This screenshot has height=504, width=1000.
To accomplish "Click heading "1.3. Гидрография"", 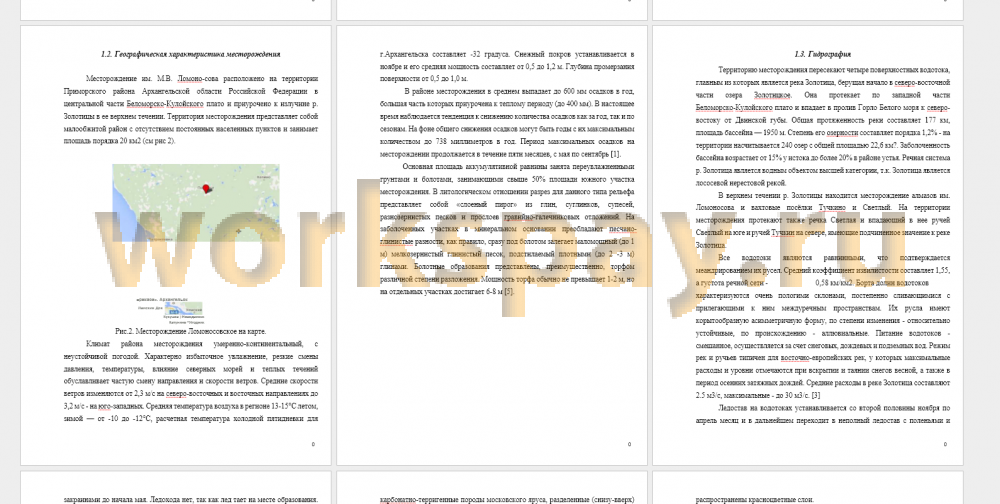I will click(822, 55).
